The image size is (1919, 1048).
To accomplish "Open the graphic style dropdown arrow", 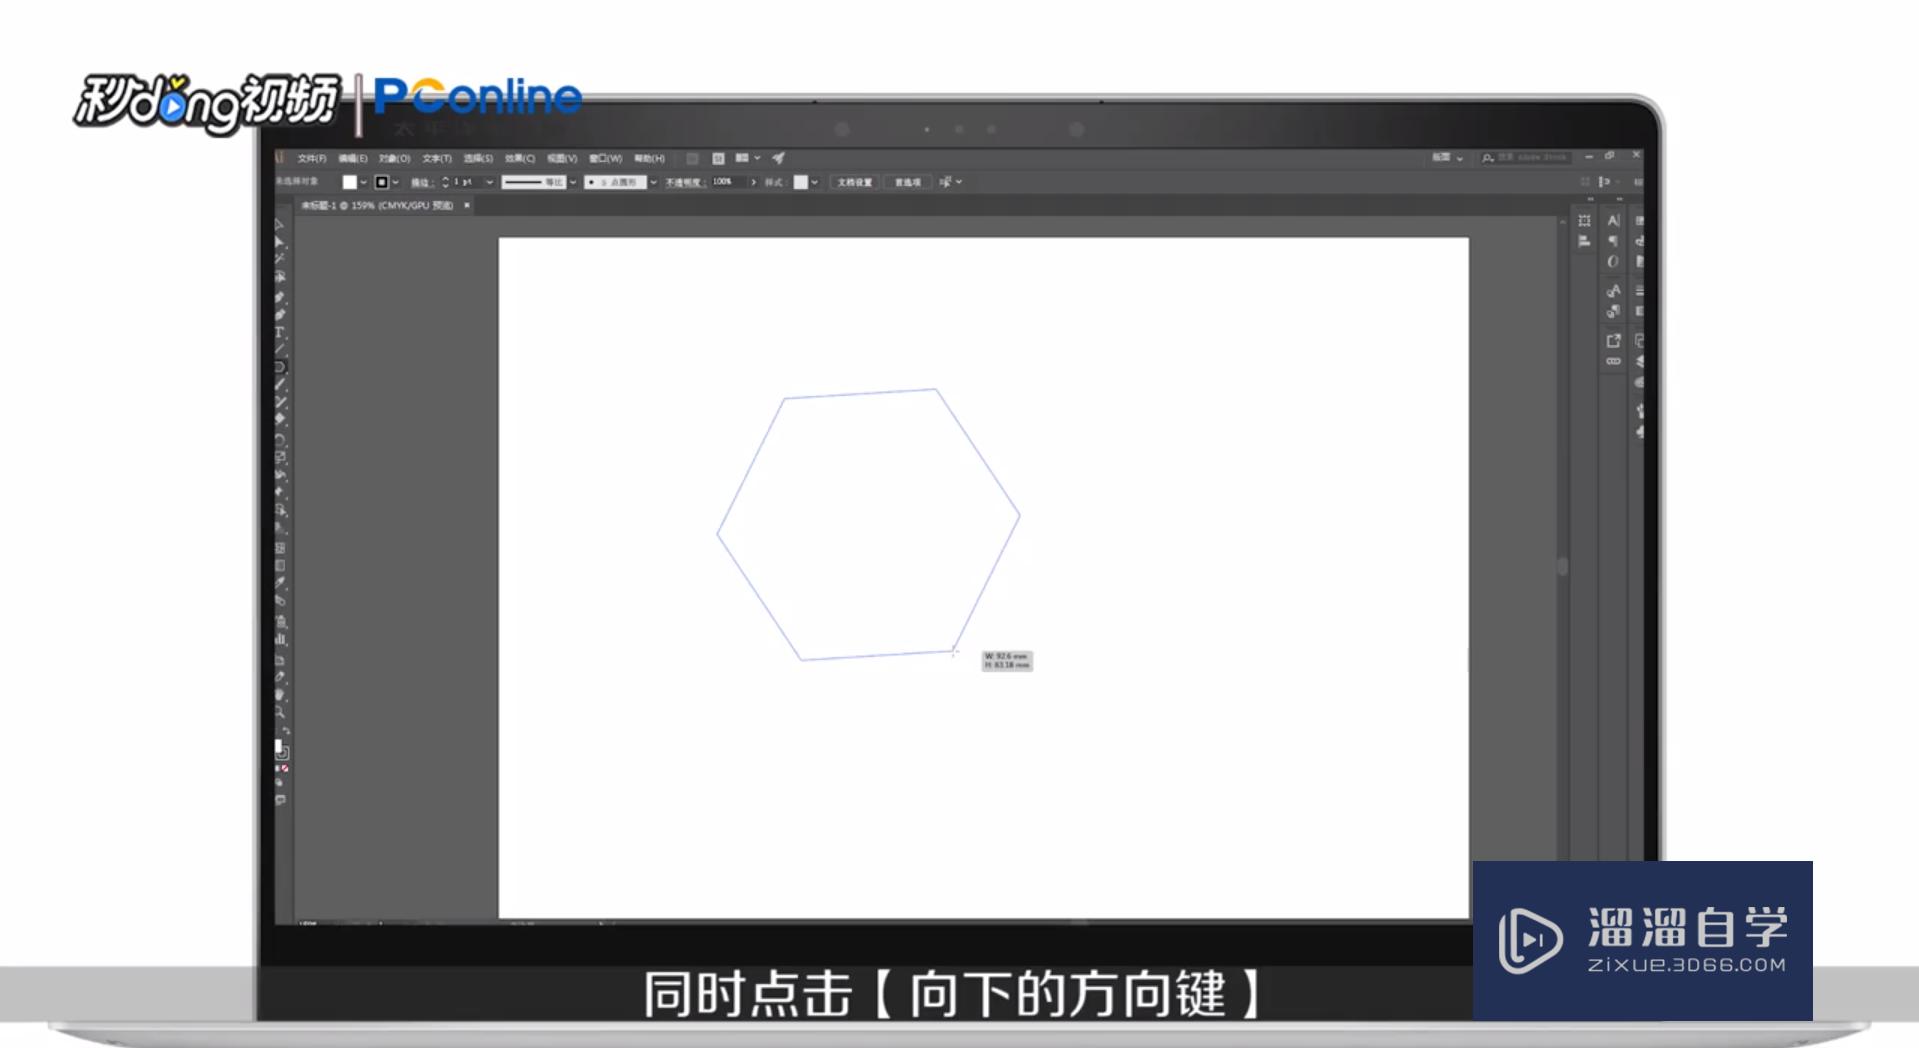I will pyautogui.click(x=815, y=182).
